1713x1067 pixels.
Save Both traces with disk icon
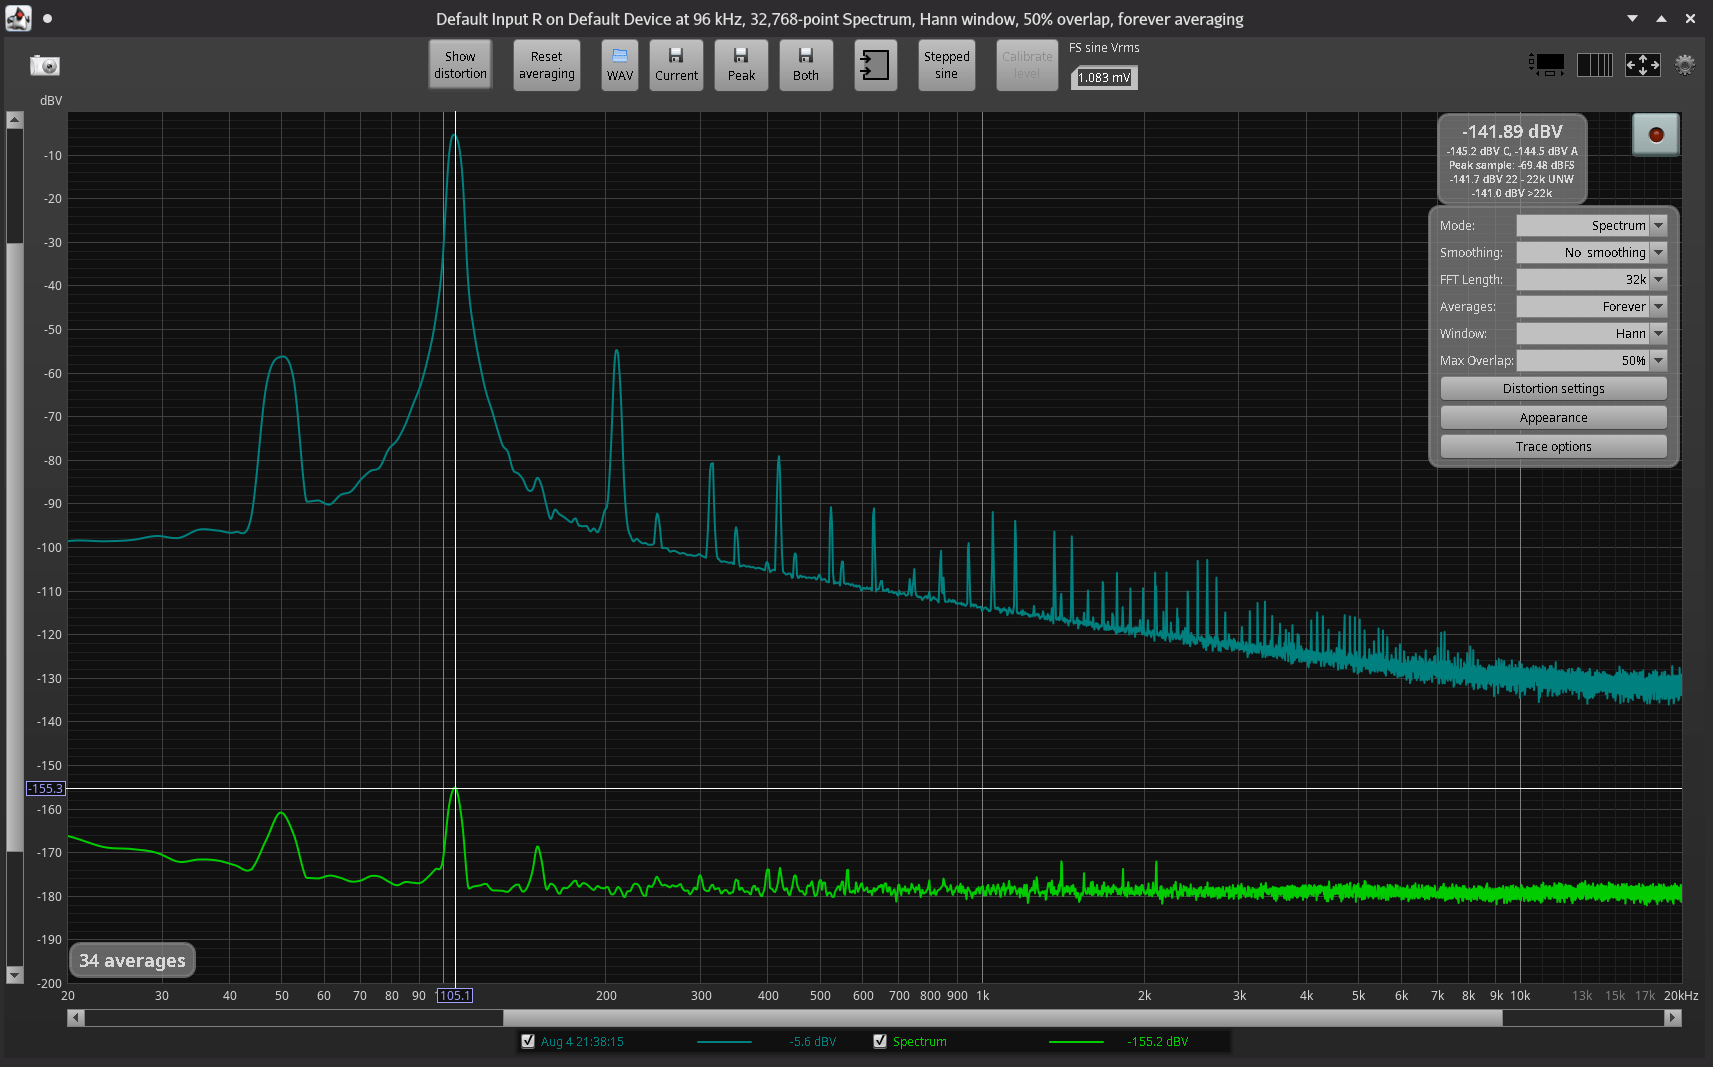tap(806, 65)
